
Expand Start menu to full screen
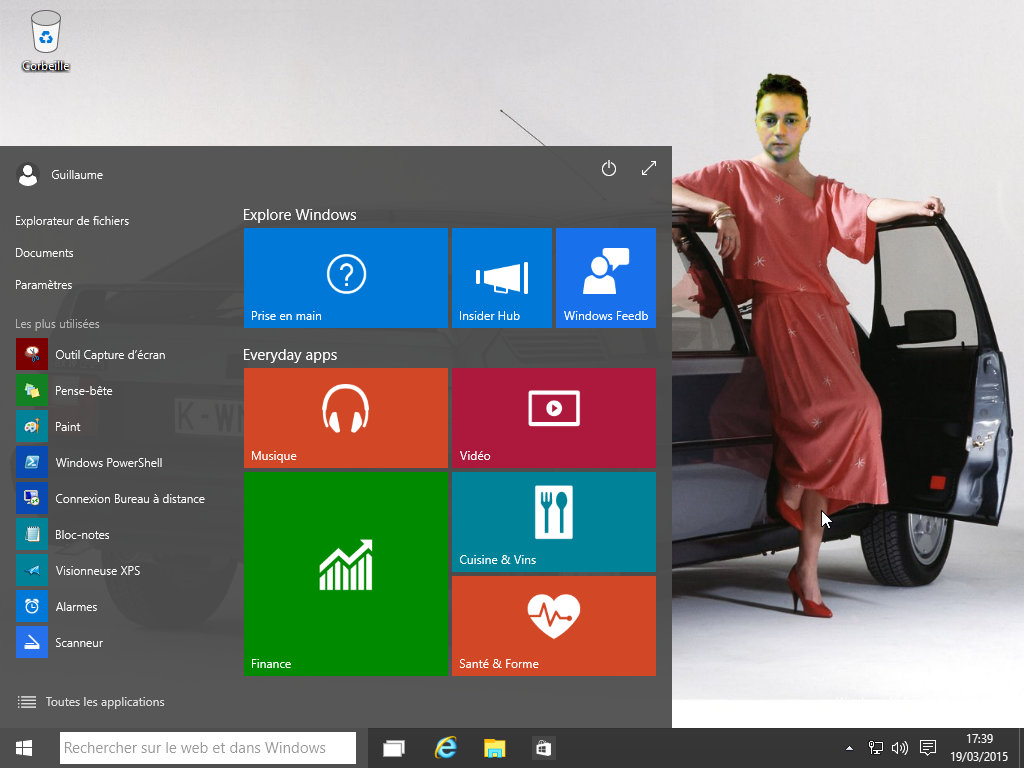(649, 169)
